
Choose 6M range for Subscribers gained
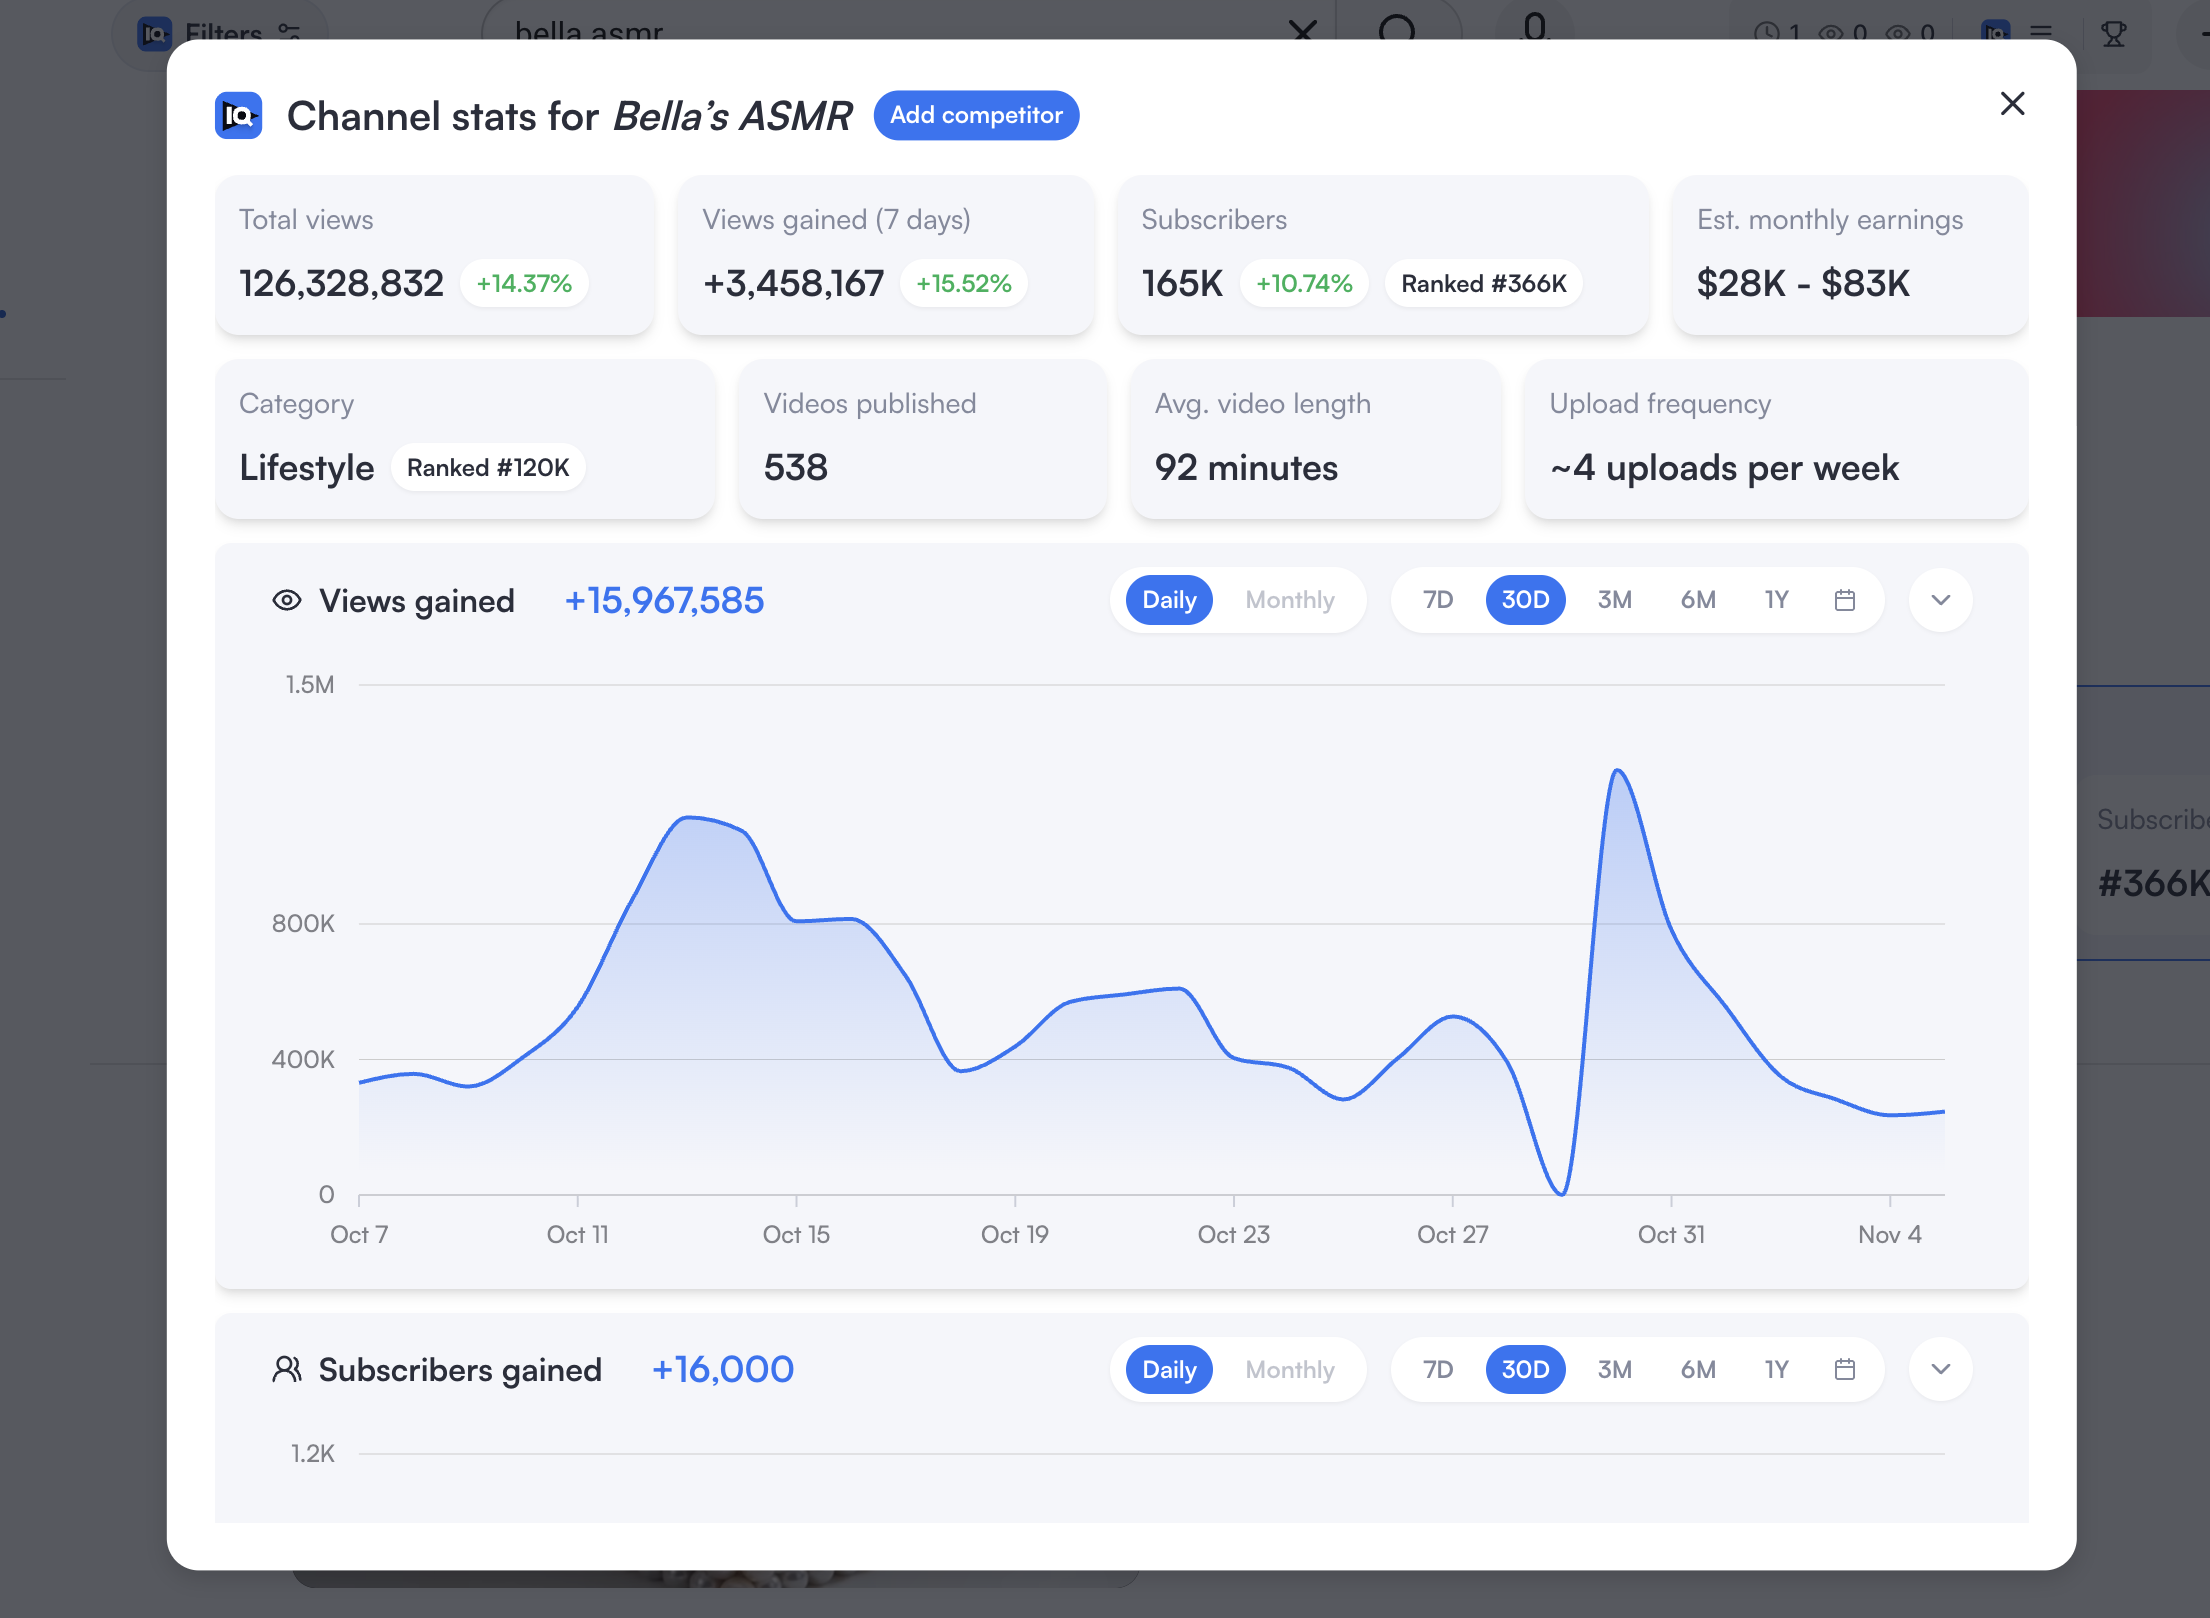click(1697, 1369)
